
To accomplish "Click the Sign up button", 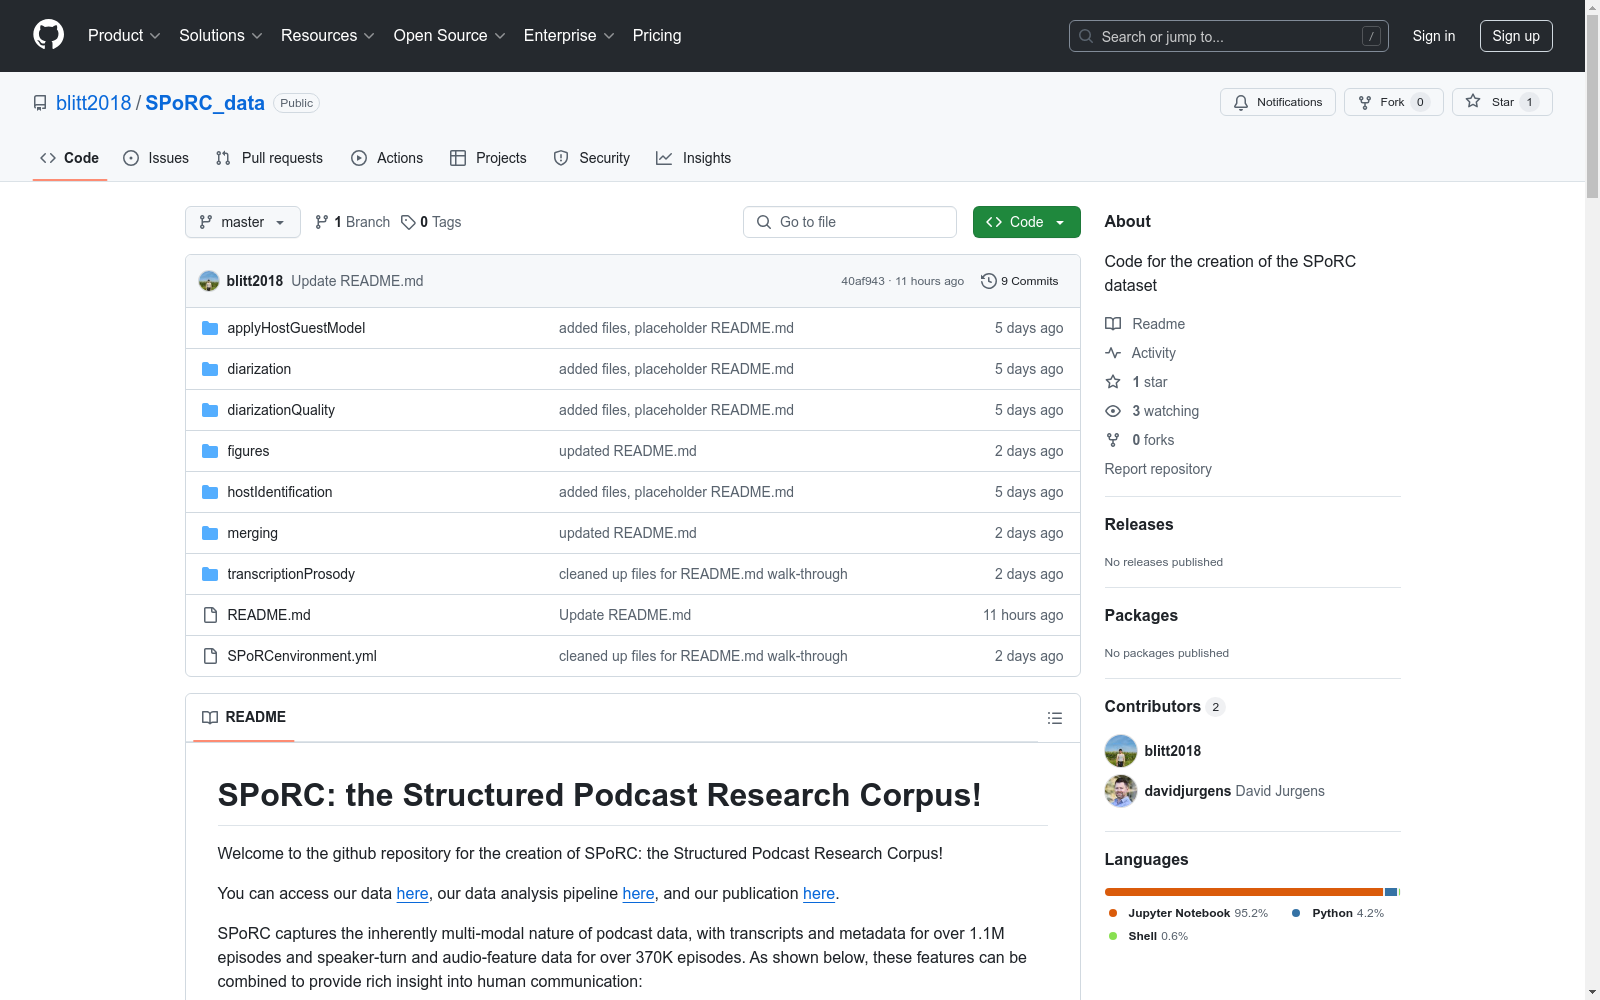I will (x=1516, y=36).
